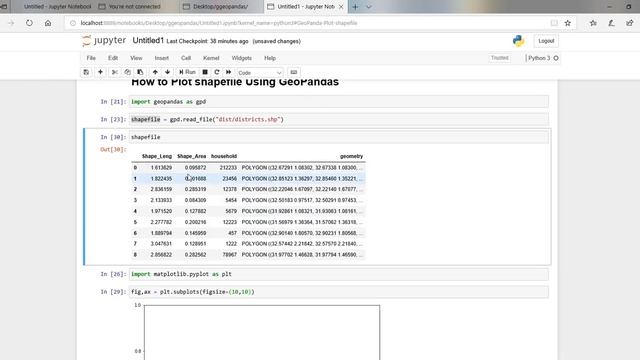Screen dimensions: 640x360
Task: Close the Untitled1 Jupyter tab
Action: coord(341,7)
